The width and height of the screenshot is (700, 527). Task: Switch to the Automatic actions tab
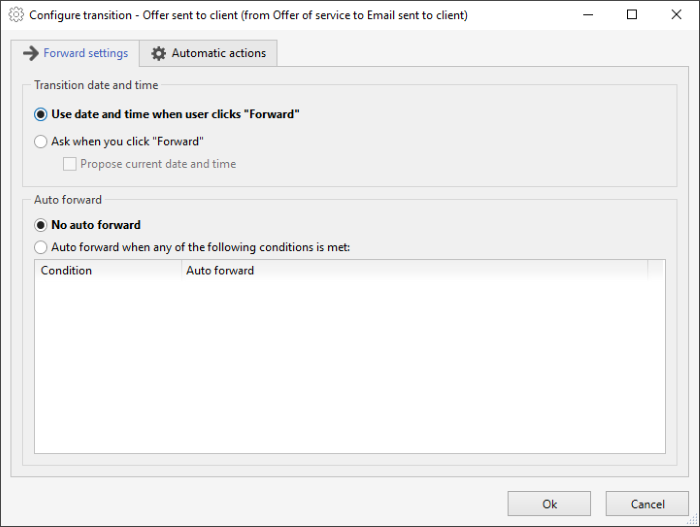coord(208,53)
